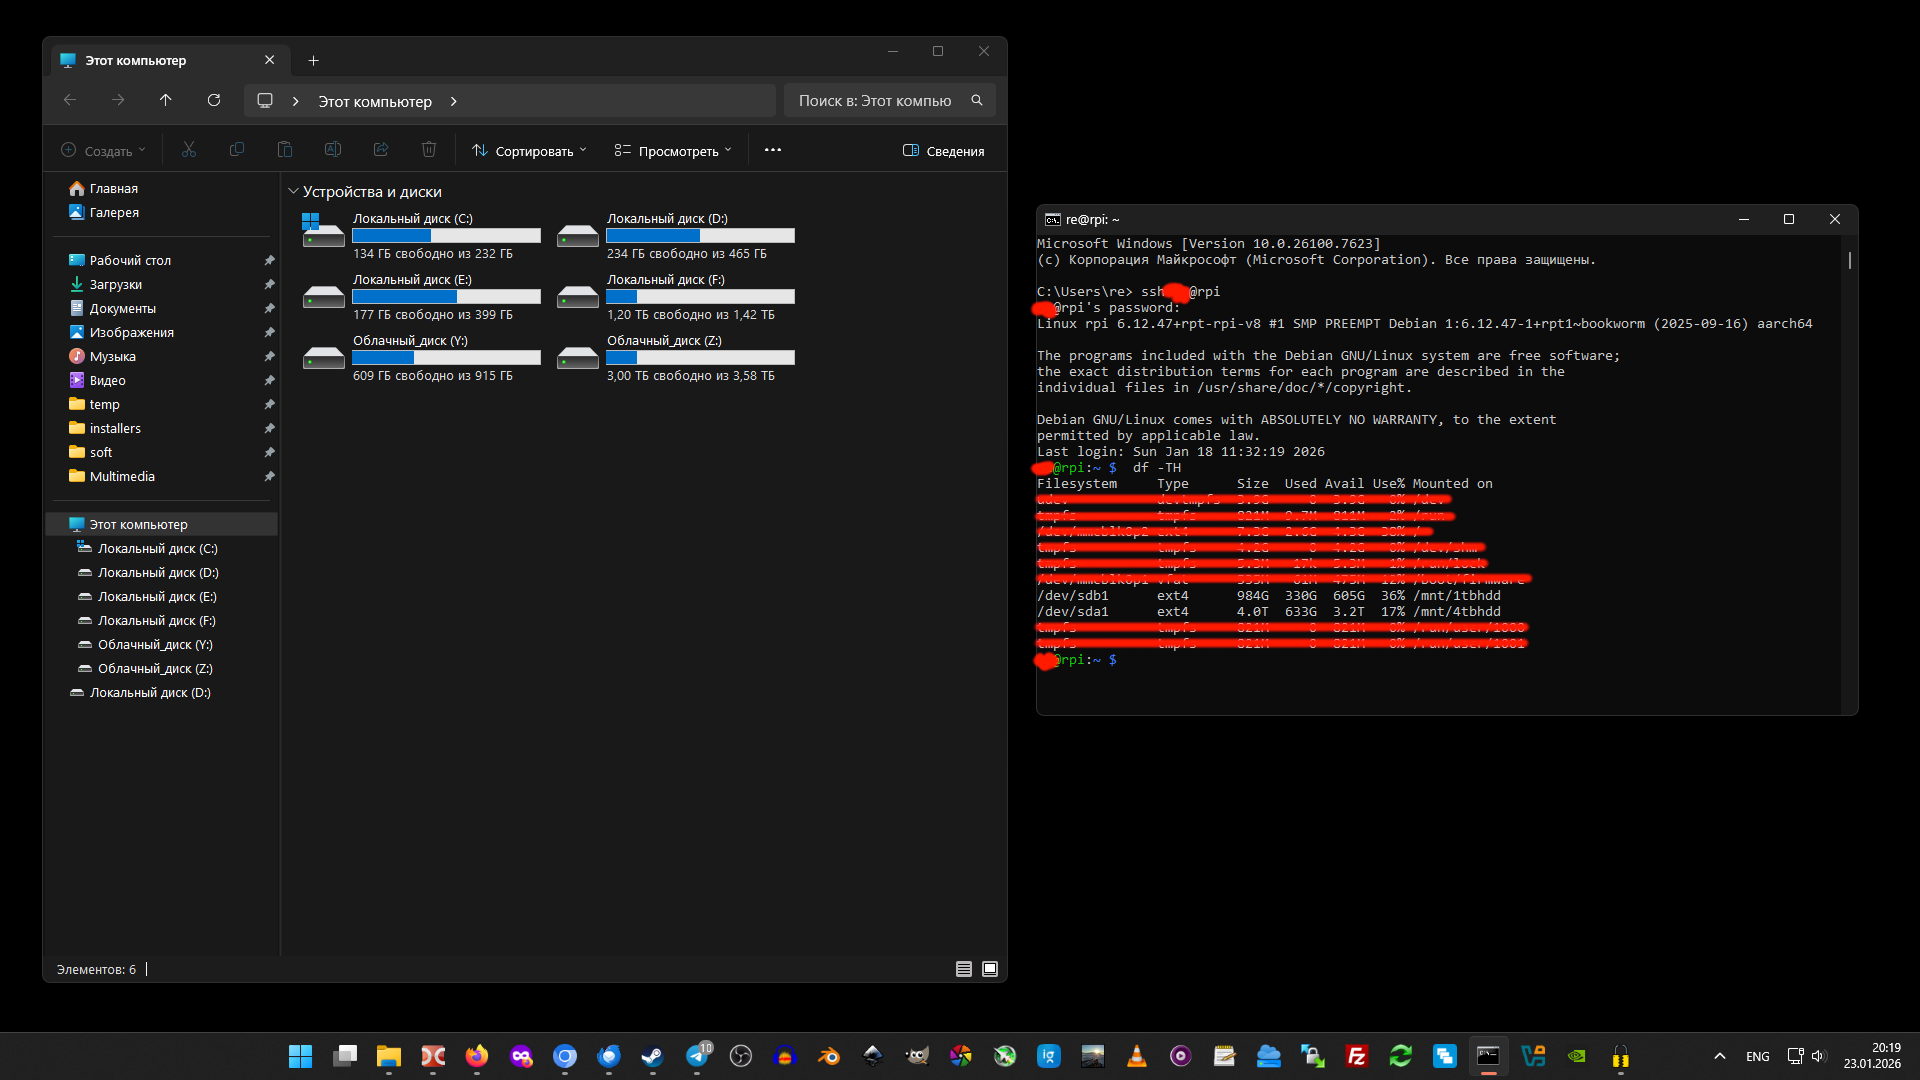Open the three-dots more options menu

coord(773,150)
